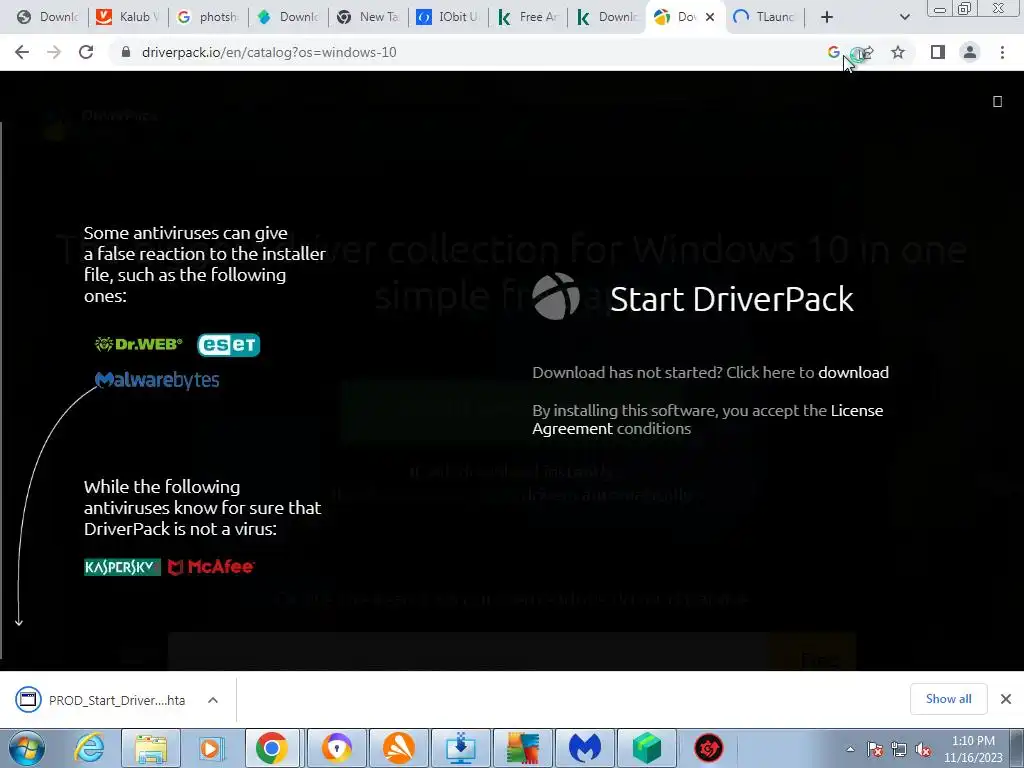The height and width of the screenshot is (768, 1024).
Task: Open a new browser tab
Action: pyautogui.click(x=827, y=17)
